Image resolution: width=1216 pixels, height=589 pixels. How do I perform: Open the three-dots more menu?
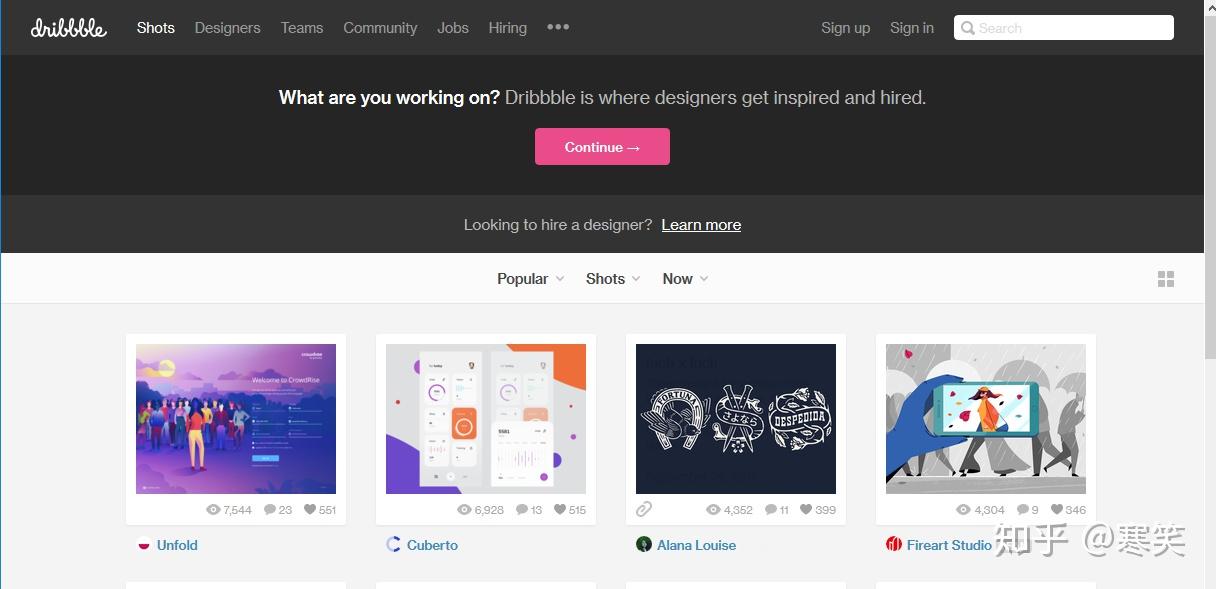[558, 27]
